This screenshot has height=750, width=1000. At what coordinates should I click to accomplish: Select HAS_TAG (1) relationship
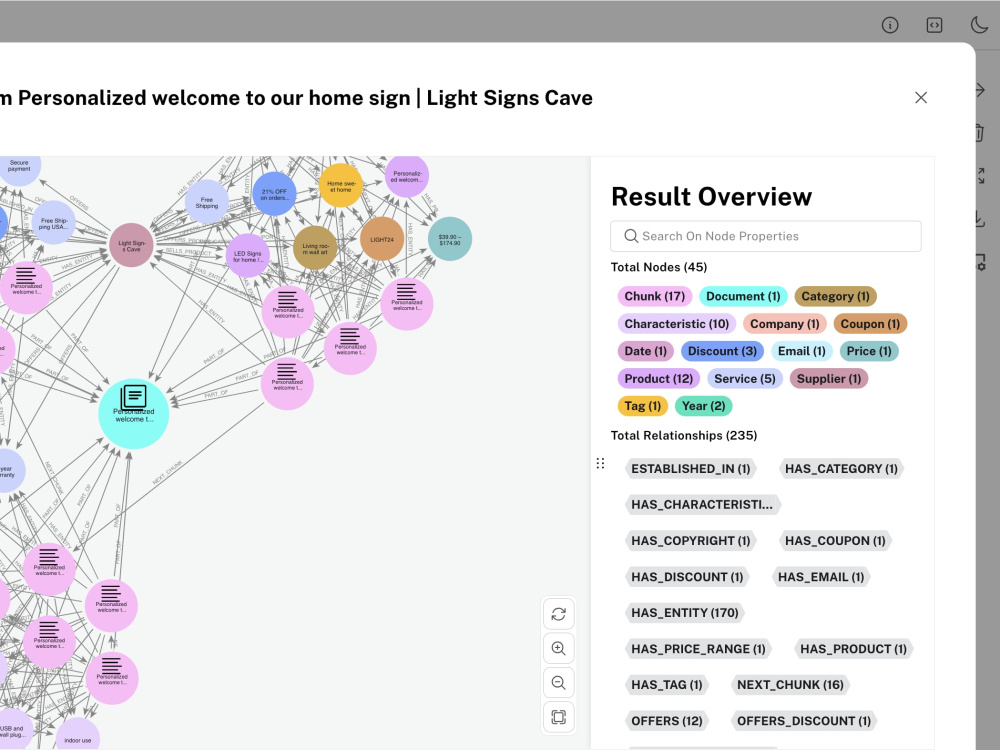666,685
